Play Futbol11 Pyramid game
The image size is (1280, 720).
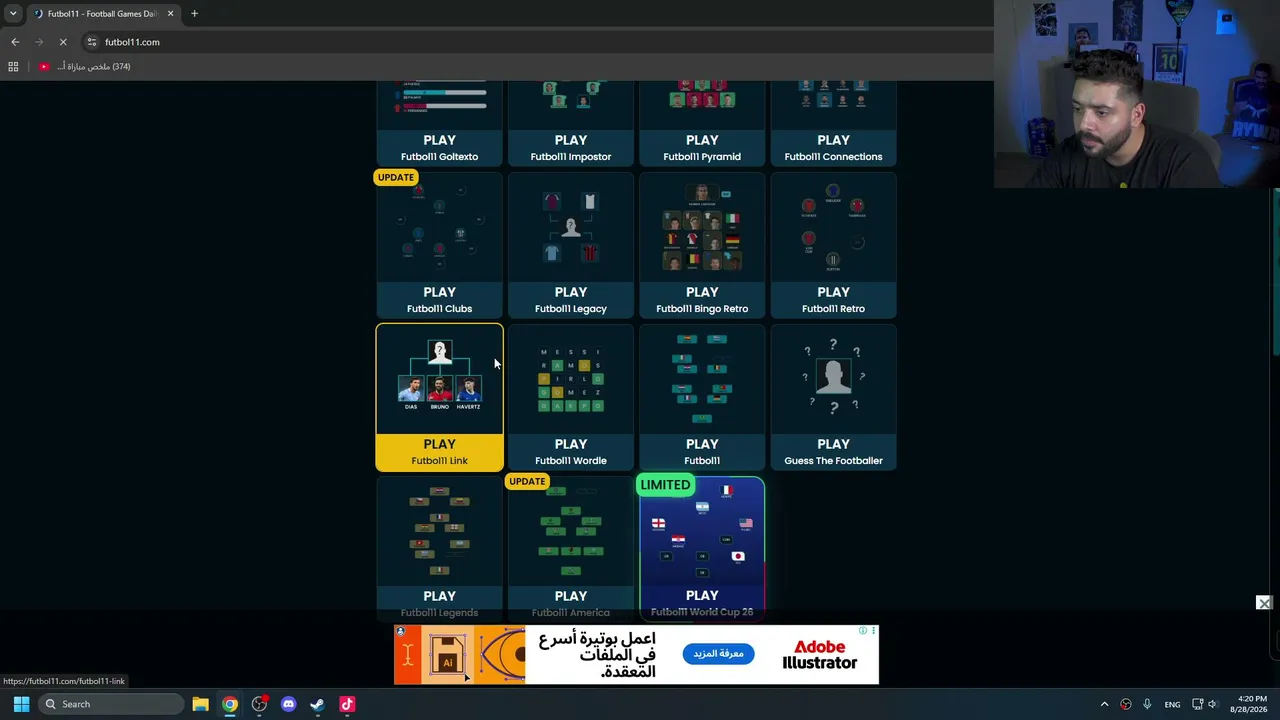702,140
